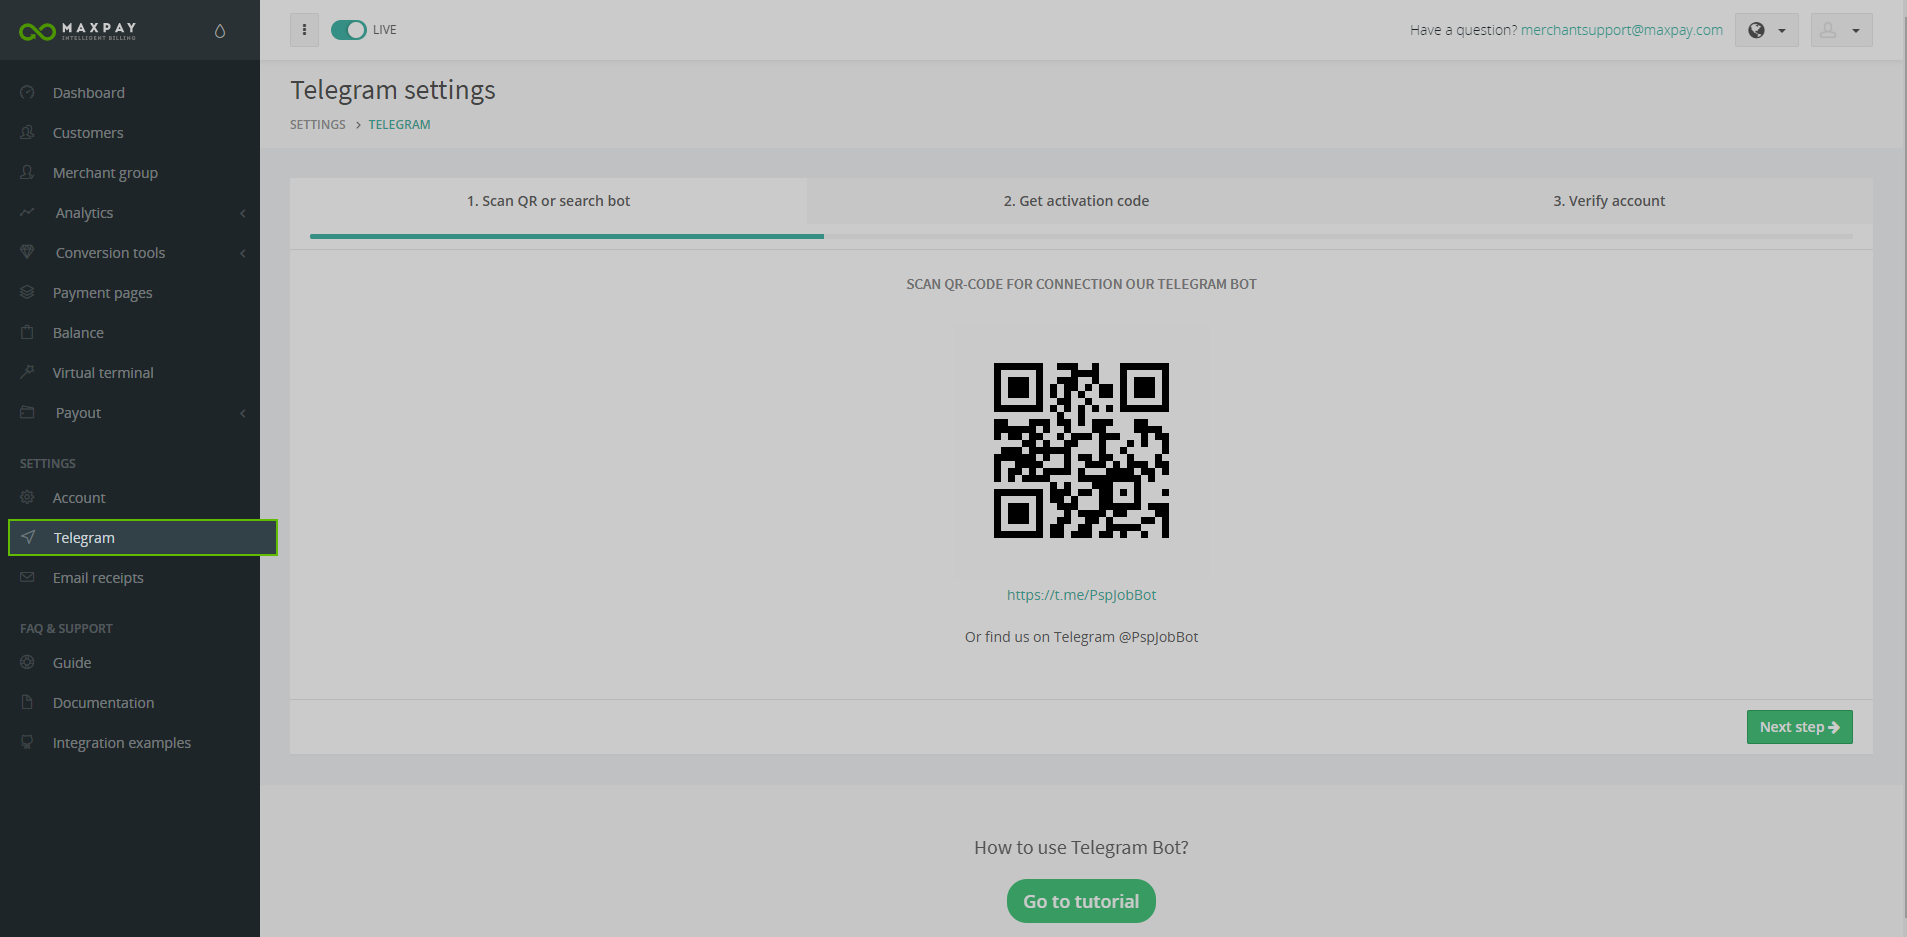1907x937 pixels.
Task: Click the Payout wallet icon
Action: (x=27, y=412)
